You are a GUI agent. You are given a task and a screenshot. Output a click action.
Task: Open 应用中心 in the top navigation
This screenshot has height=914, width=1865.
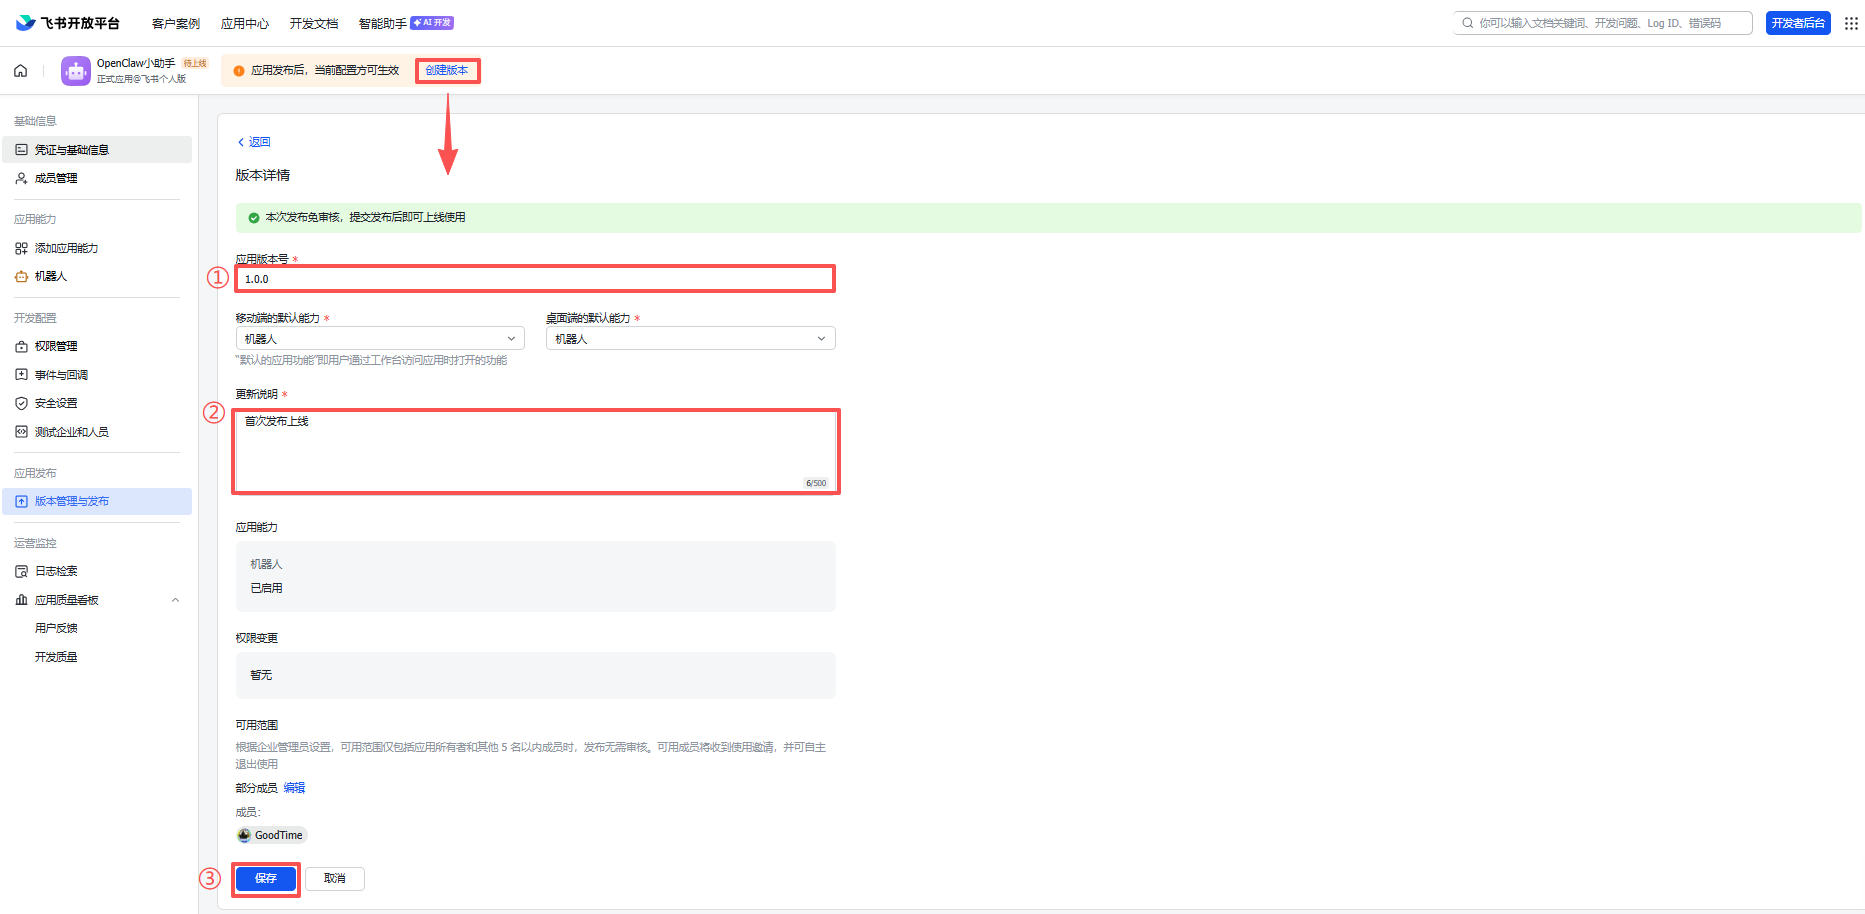pyautogui.click(x=244, y=24)
